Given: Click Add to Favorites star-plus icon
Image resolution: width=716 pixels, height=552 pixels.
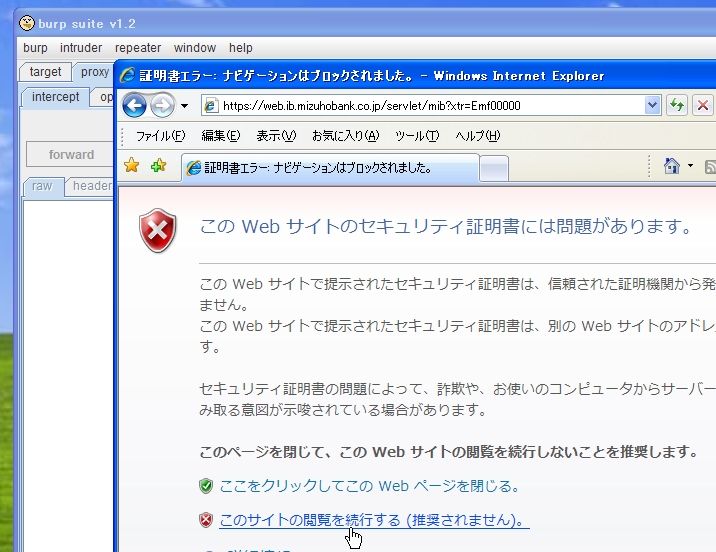Looking at the screenshot, I should pos(158,165).
